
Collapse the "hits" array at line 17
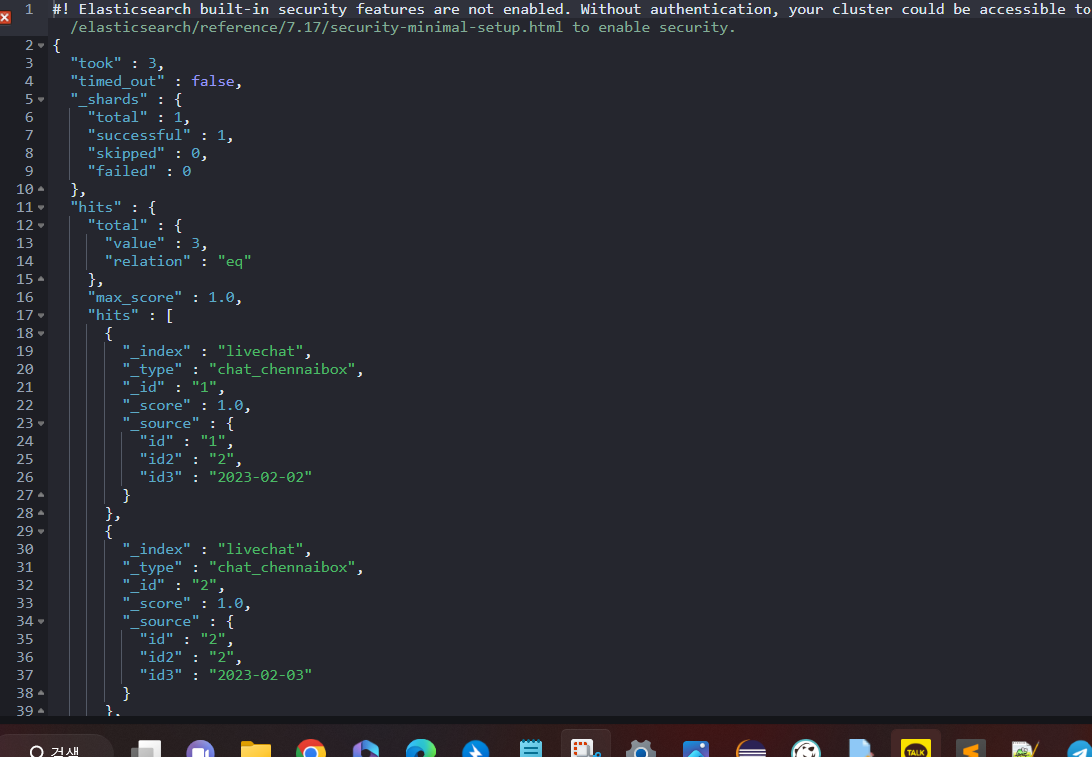tap(40, 315)
